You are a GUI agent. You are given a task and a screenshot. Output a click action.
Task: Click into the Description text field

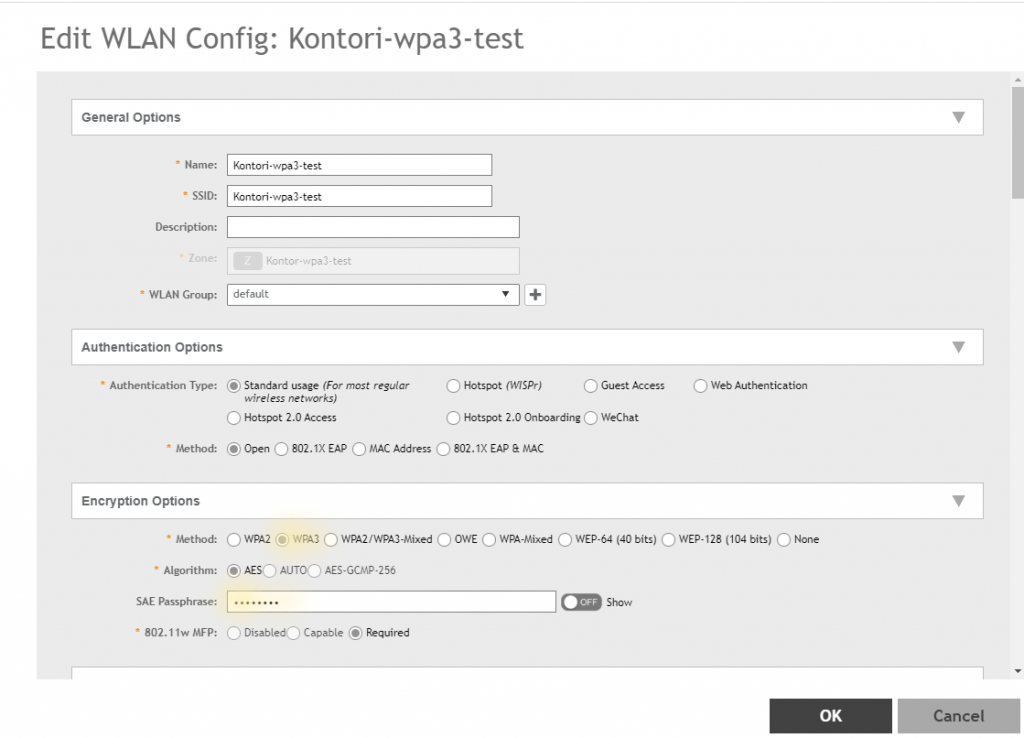tap(373, 227)
